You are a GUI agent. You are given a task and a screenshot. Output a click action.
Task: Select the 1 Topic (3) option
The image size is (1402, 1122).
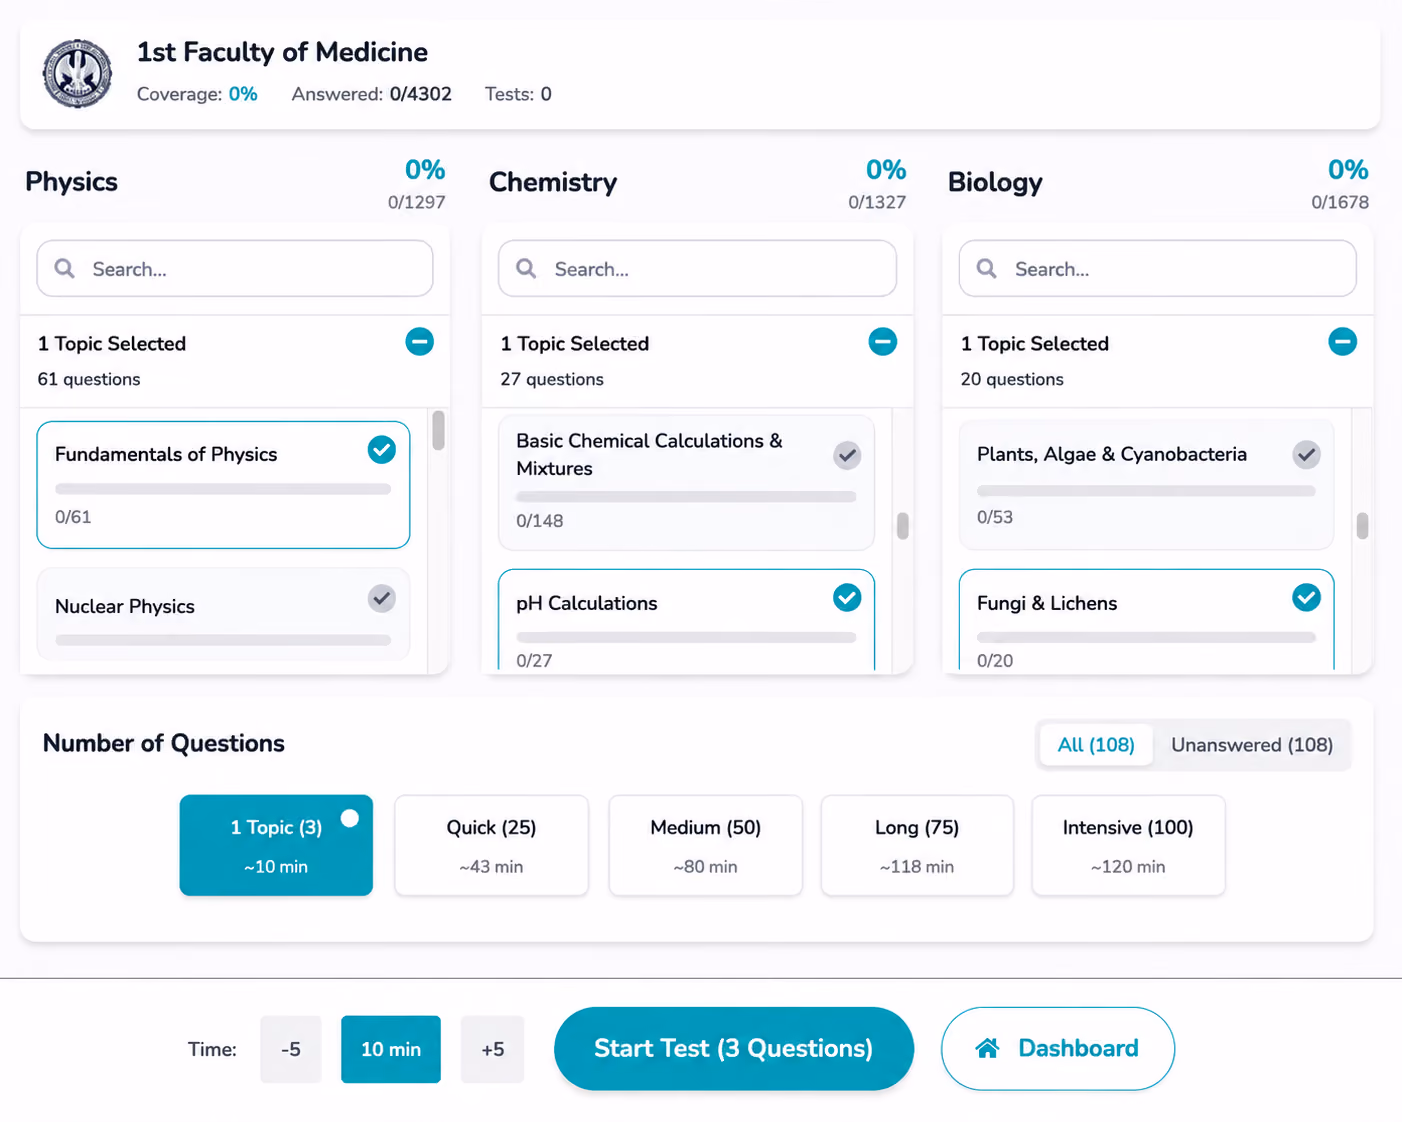click(x=276, y=845)
